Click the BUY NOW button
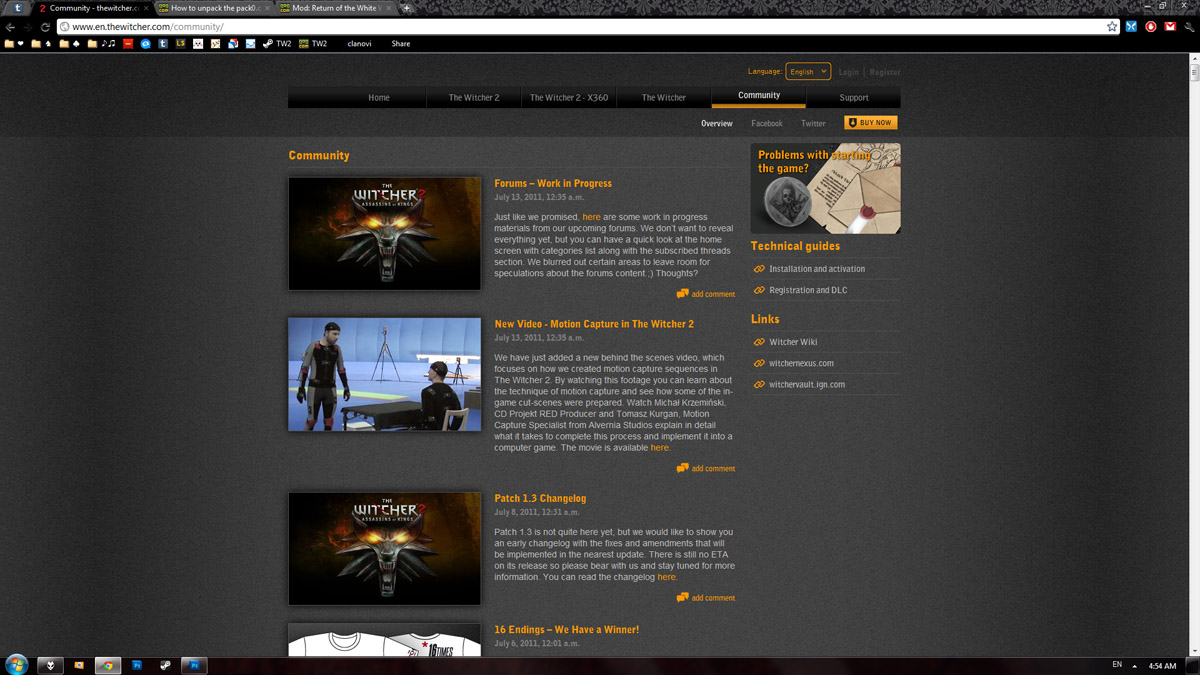 tap(871, 123)
